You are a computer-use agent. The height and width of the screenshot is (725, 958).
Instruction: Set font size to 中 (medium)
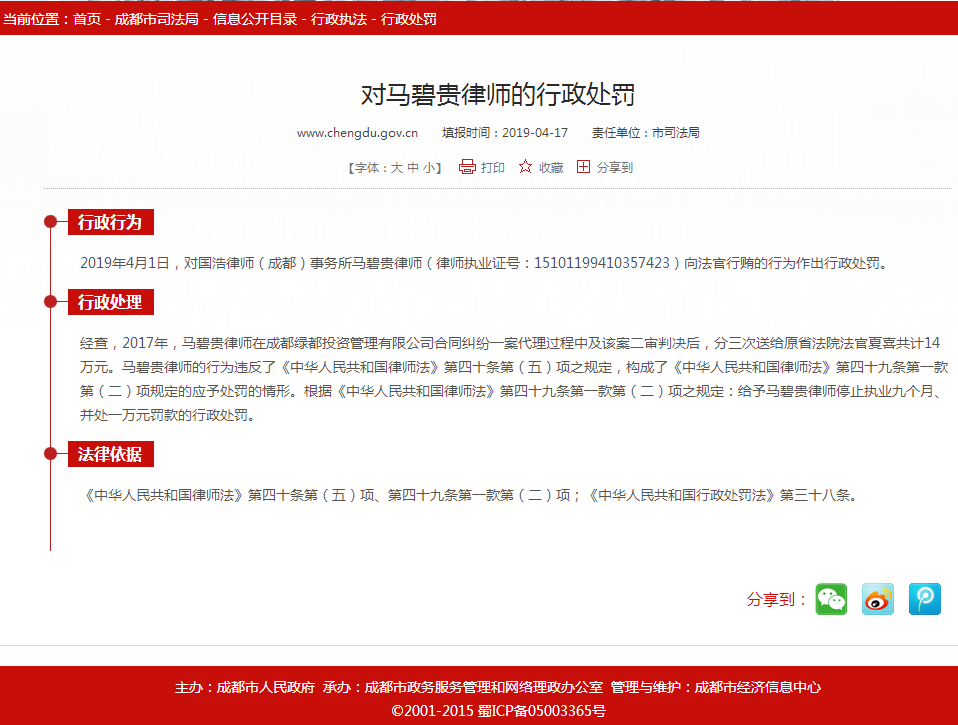[413, 168]
